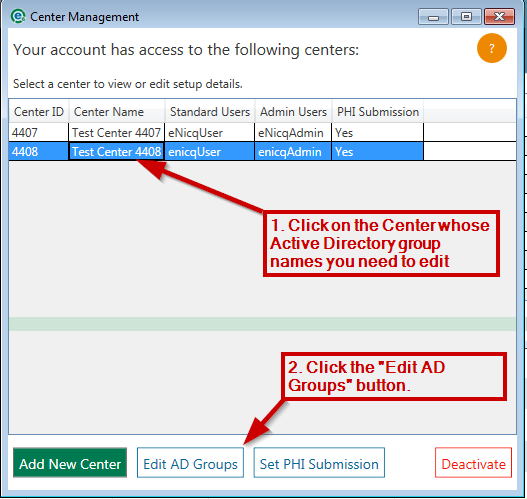Image resolution: width=527 pixels, height=499 pixels.
Task: Sort by the Center ID column header
Action: pyautogui.click(x=39, y=112)
